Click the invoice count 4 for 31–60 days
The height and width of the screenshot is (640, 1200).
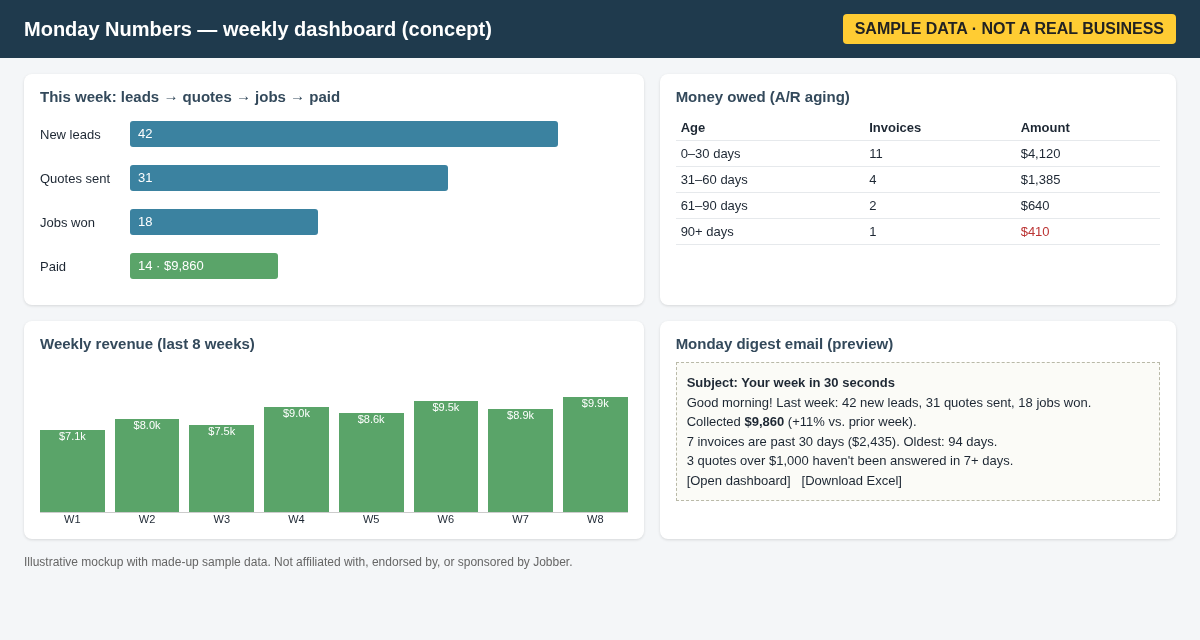(873, 179)
